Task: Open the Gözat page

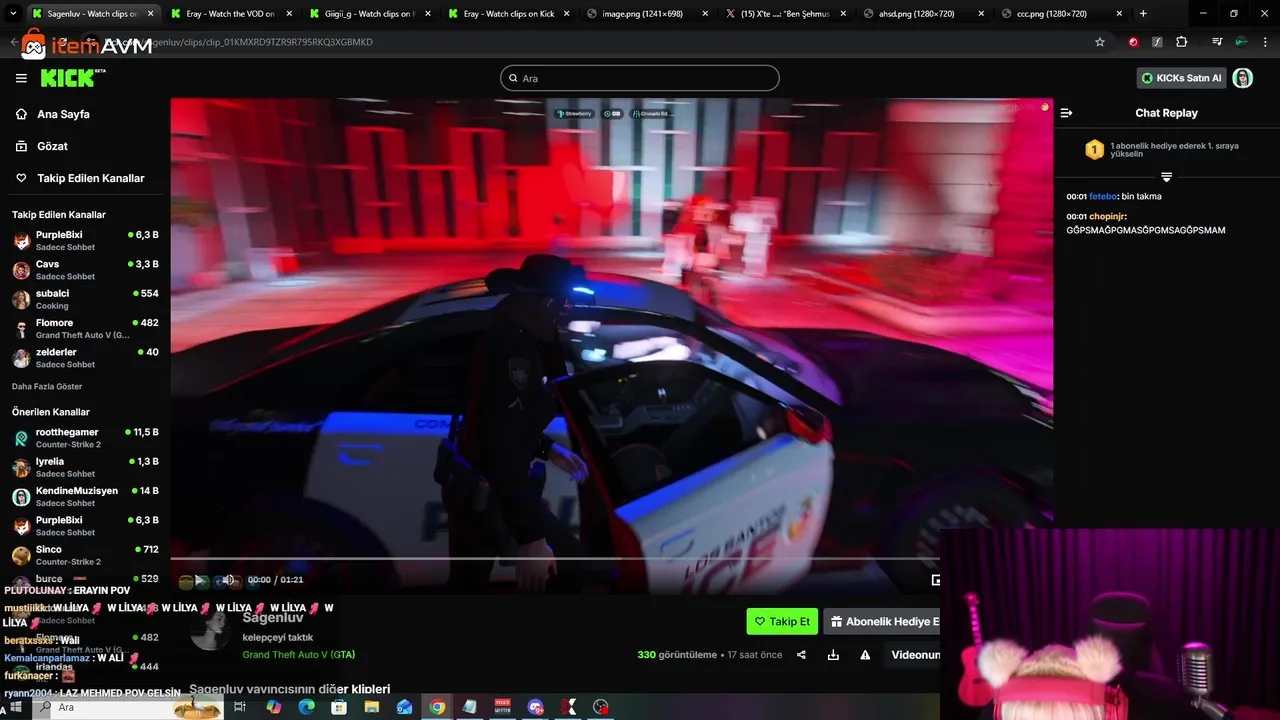Action: click(52, 146)
